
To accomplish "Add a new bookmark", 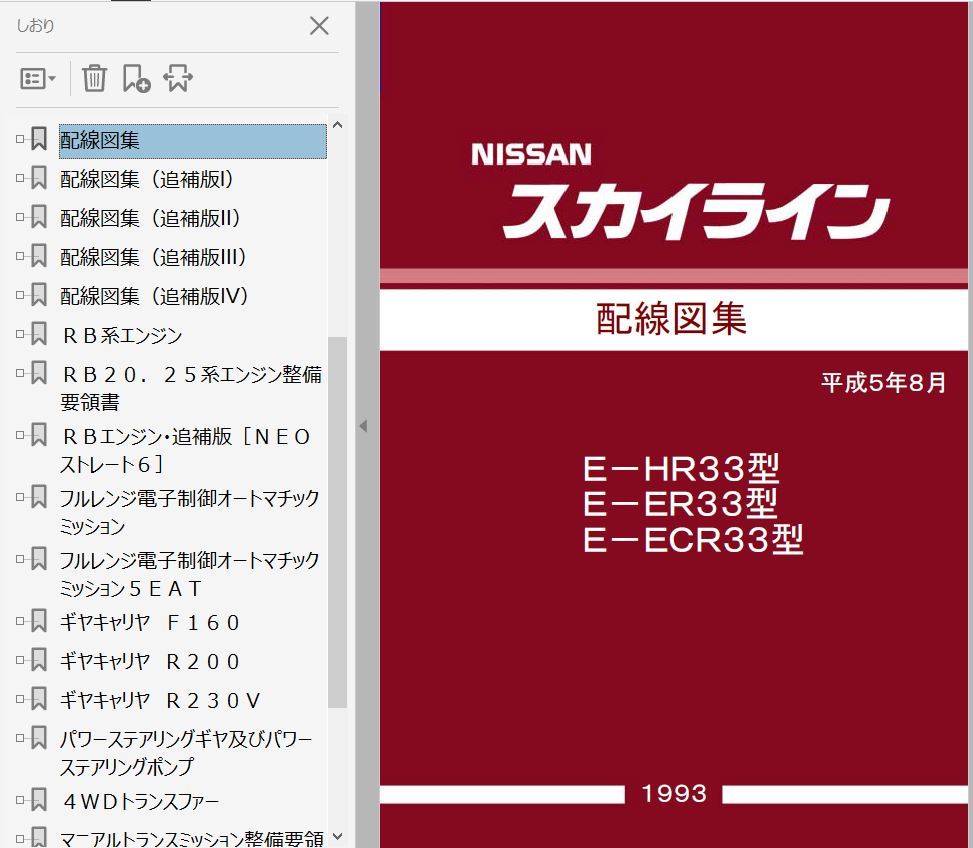I will [136, 78].
